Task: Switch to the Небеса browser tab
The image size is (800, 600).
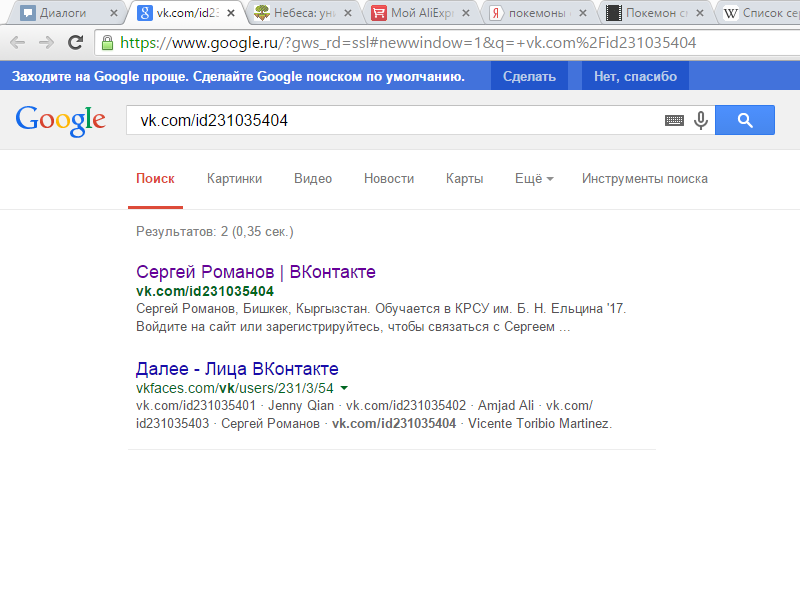Action: click(x=304, y=13)
